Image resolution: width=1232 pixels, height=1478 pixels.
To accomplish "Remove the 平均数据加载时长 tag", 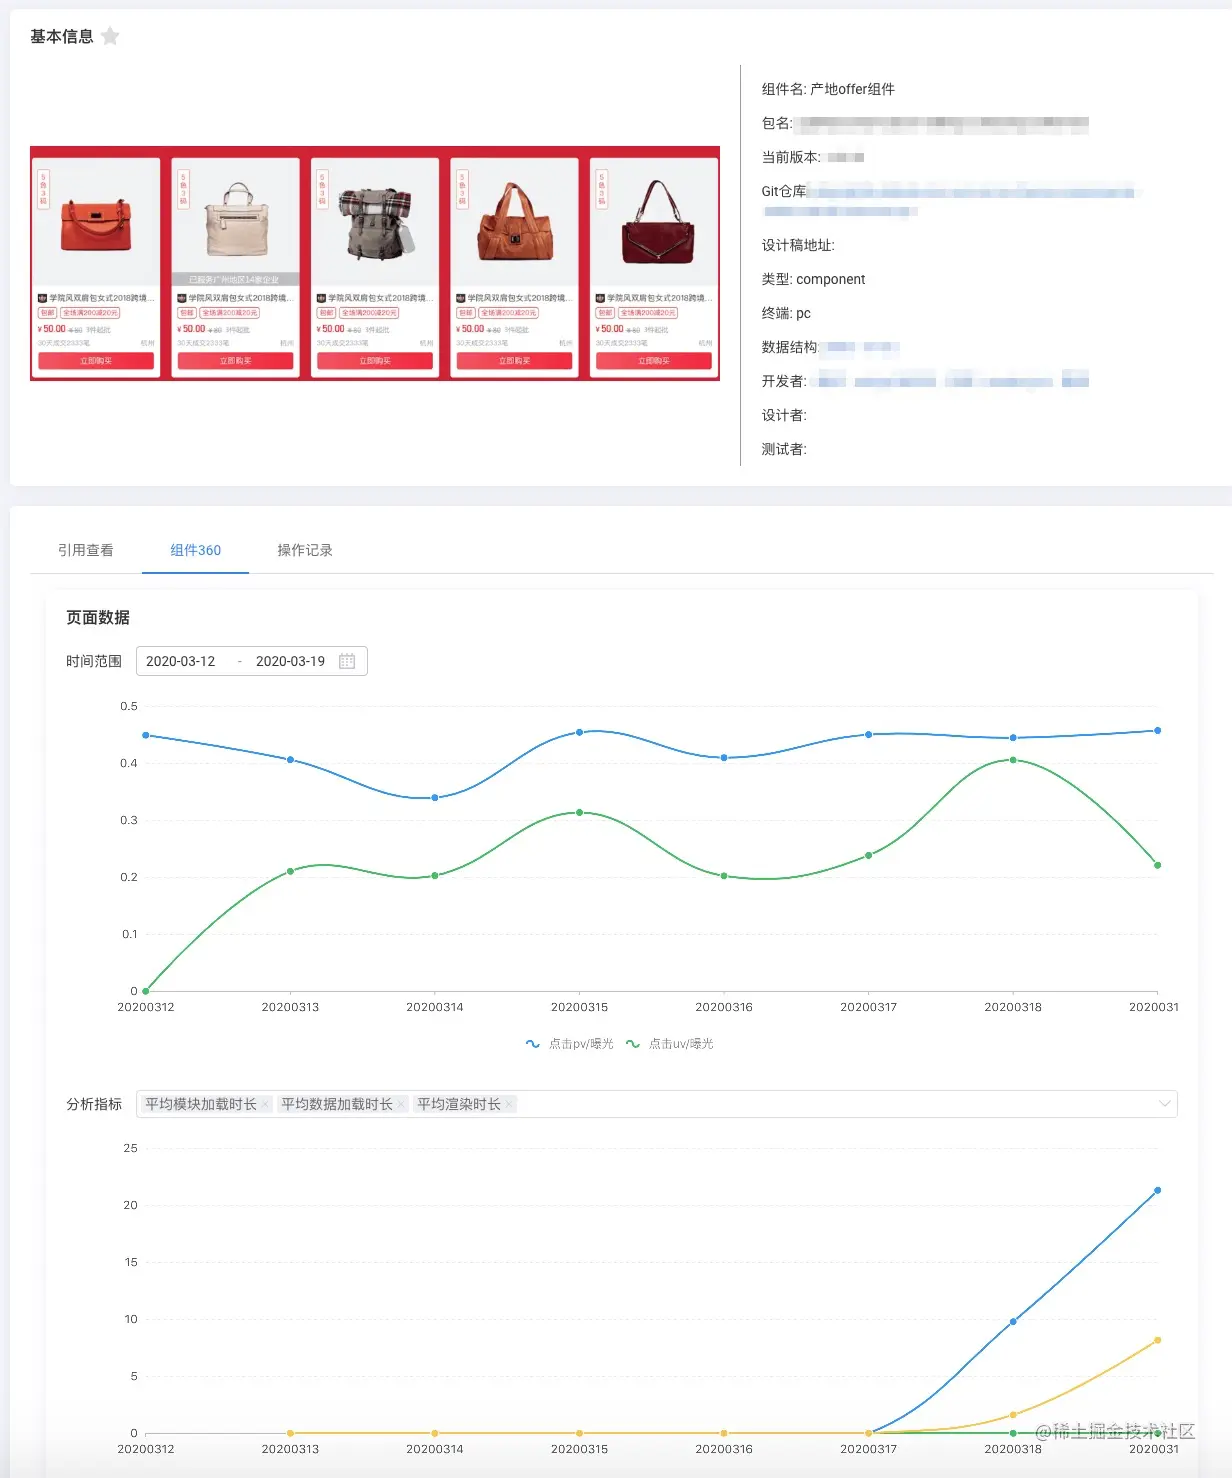I will coord(401,1104).
